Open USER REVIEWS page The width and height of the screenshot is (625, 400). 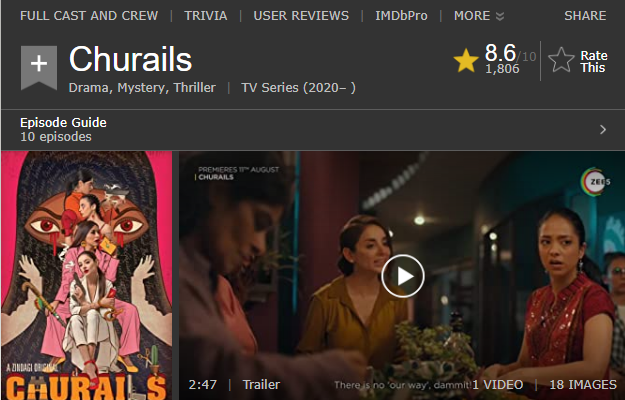pos(301,16)
